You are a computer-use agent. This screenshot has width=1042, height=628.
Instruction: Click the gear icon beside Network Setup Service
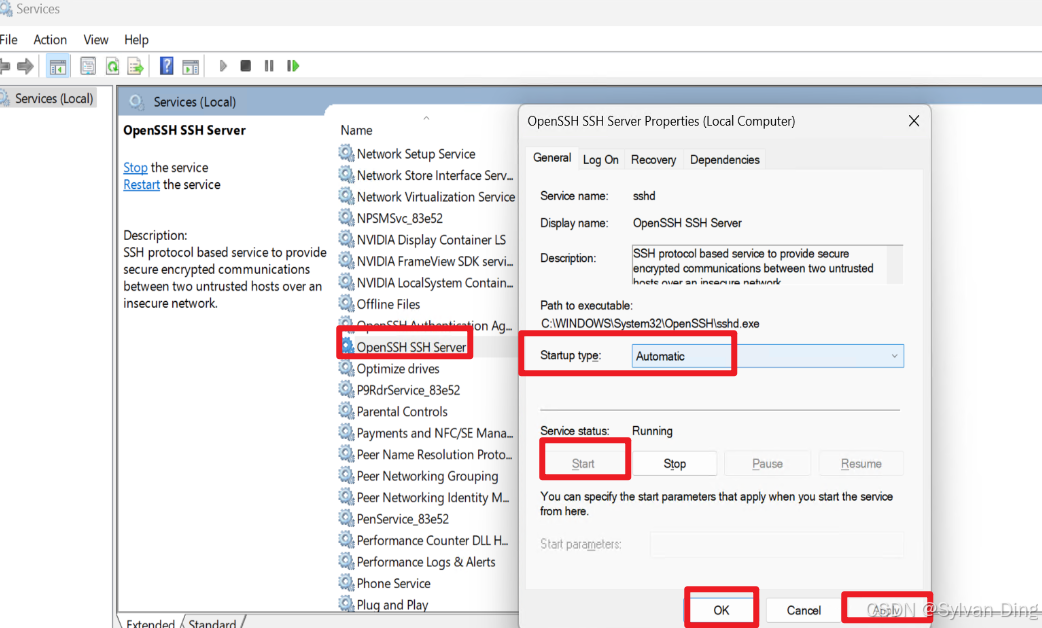click(x=346, y=153)
